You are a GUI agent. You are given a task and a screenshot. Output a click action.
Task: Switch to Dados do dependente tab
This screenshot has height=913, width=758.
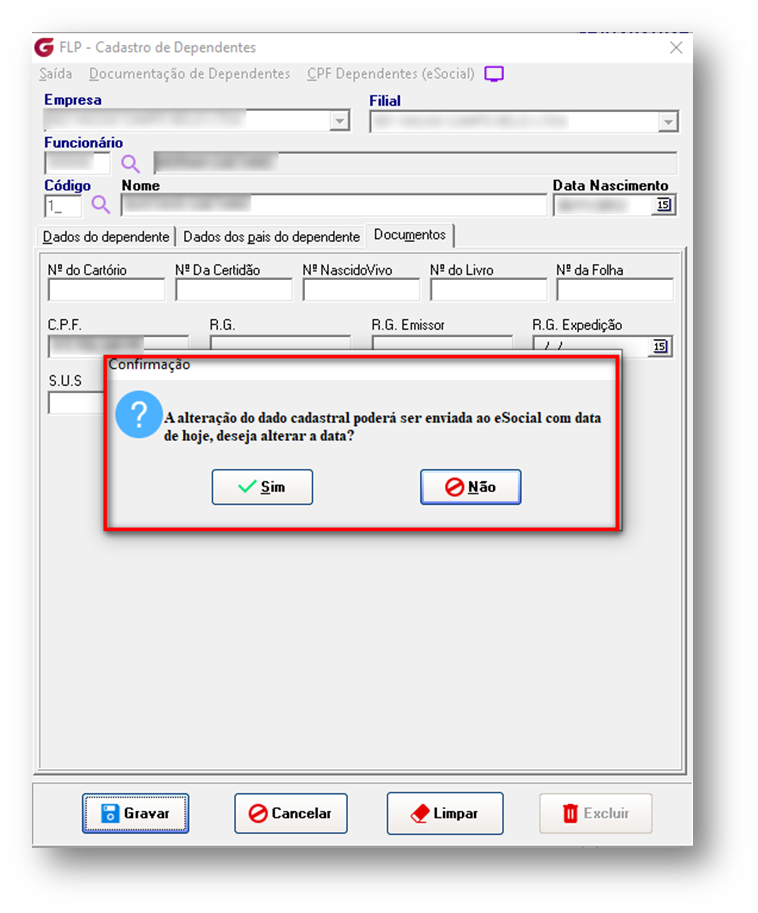point(106,236)
